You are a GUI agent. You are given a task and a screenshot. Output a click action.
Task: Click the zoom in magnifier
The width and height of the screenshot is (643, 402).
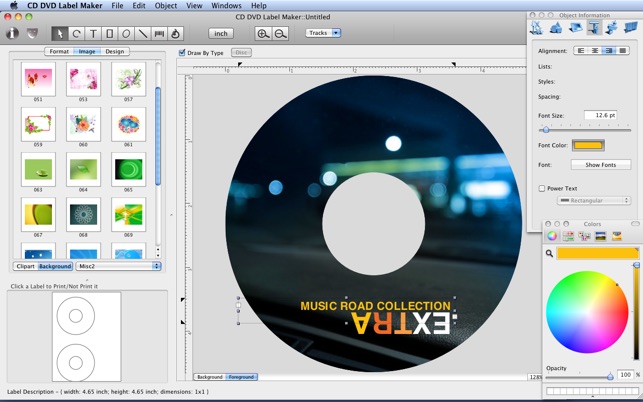pos(263,34)
